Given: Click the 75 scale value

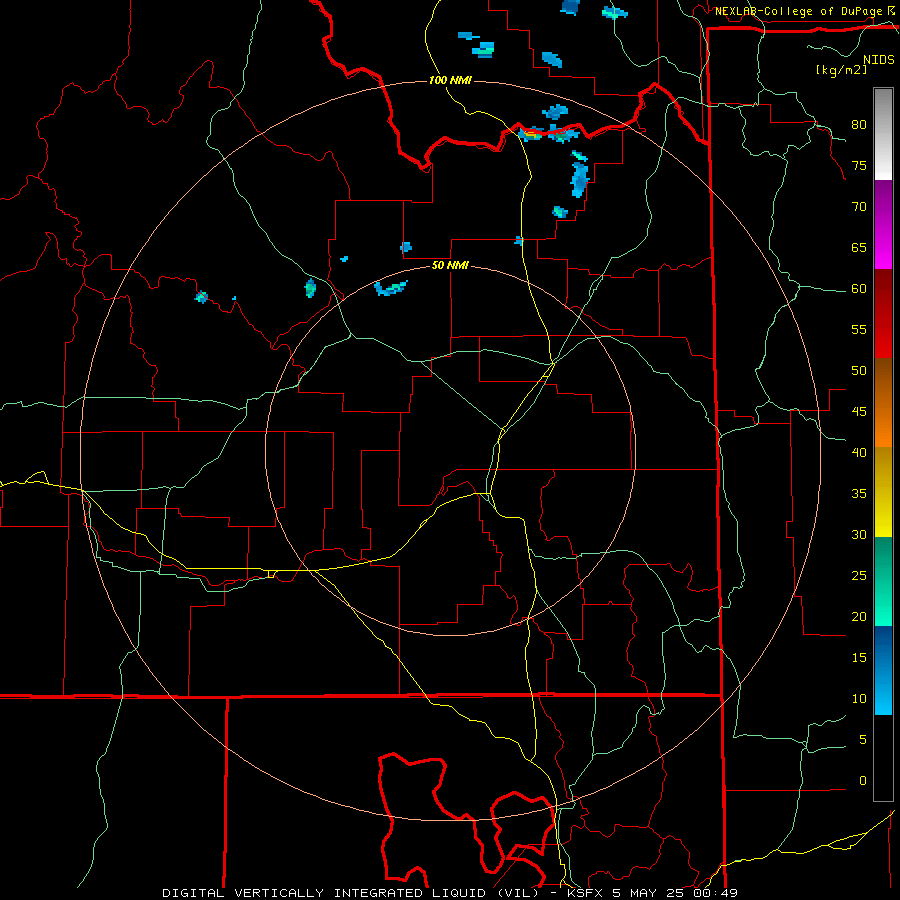Looking at the screenshot, I should [859, 165].
